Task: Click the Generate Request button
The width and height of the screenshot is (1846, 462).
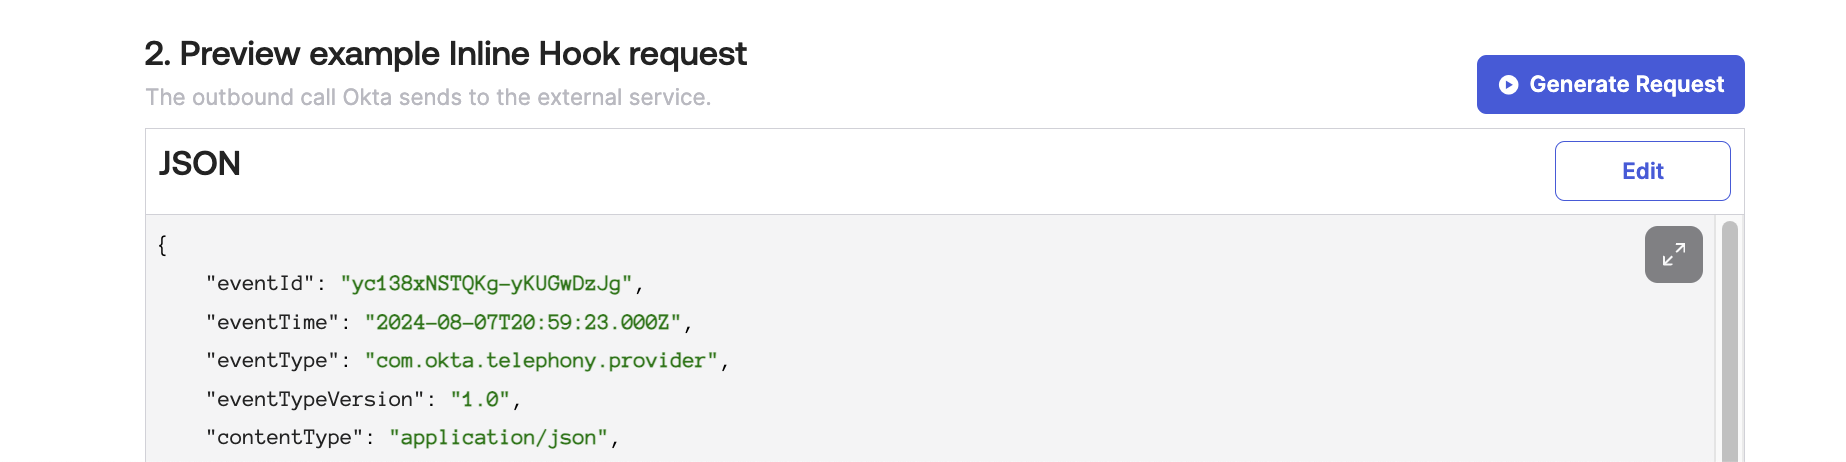Action: point(1610,85)
